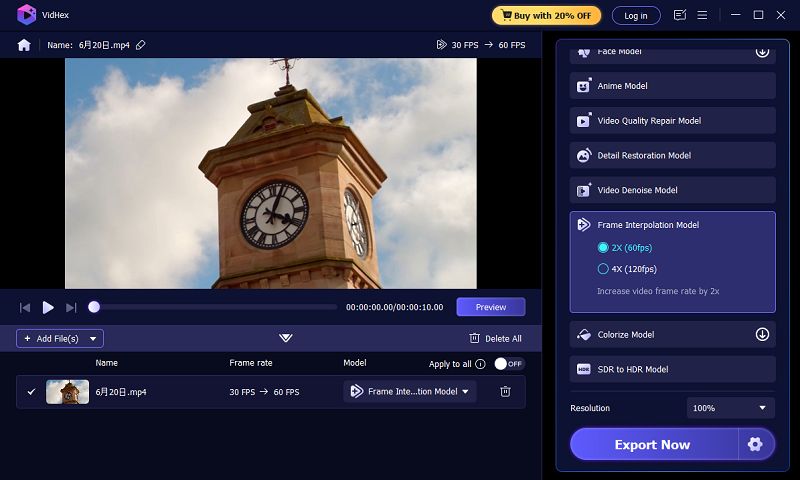Choose the Anime Model
The height and width of the screenshot is (480, 800).
click(x=672, y=86)
